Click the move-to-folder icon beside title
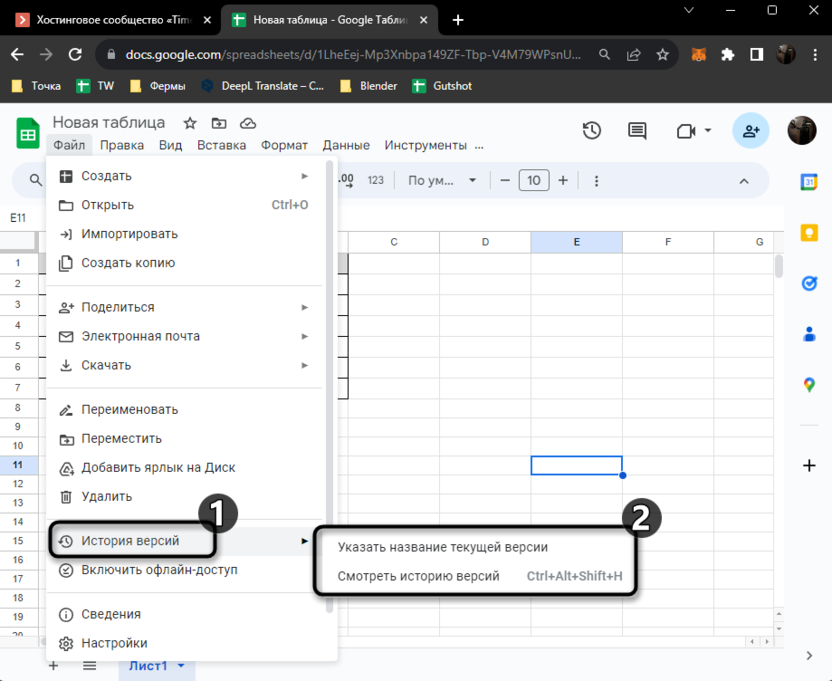 pos(219,123)
